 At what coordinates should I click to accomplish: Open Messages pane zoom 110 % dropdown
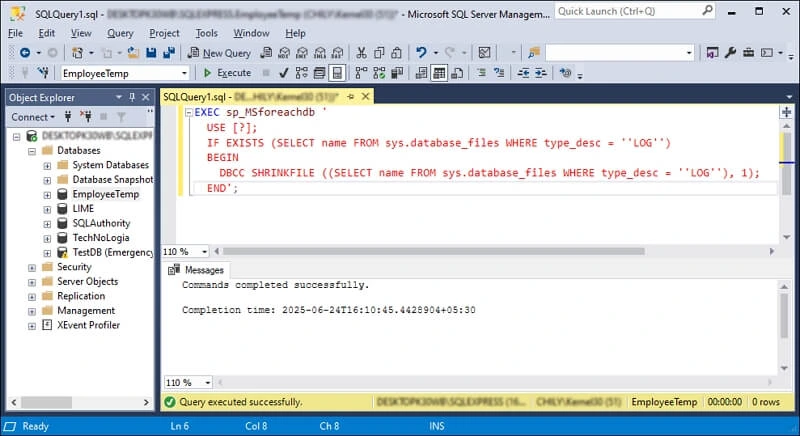coord(208,382)
